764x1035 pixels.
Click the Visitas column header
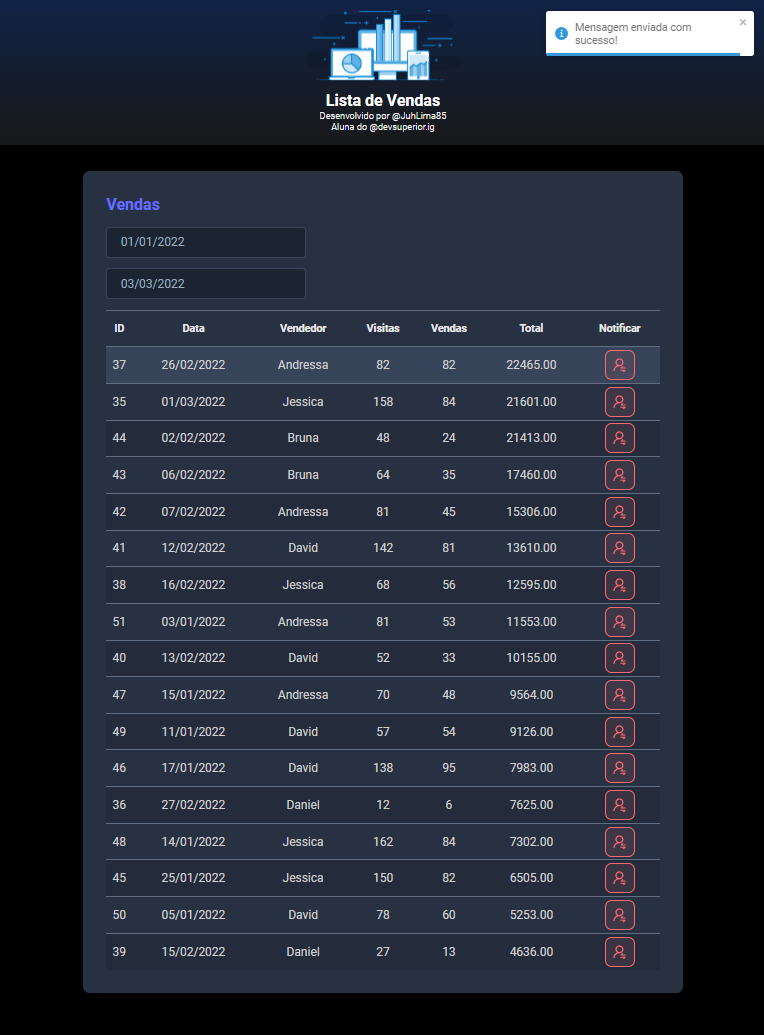(x=383, y=328)
